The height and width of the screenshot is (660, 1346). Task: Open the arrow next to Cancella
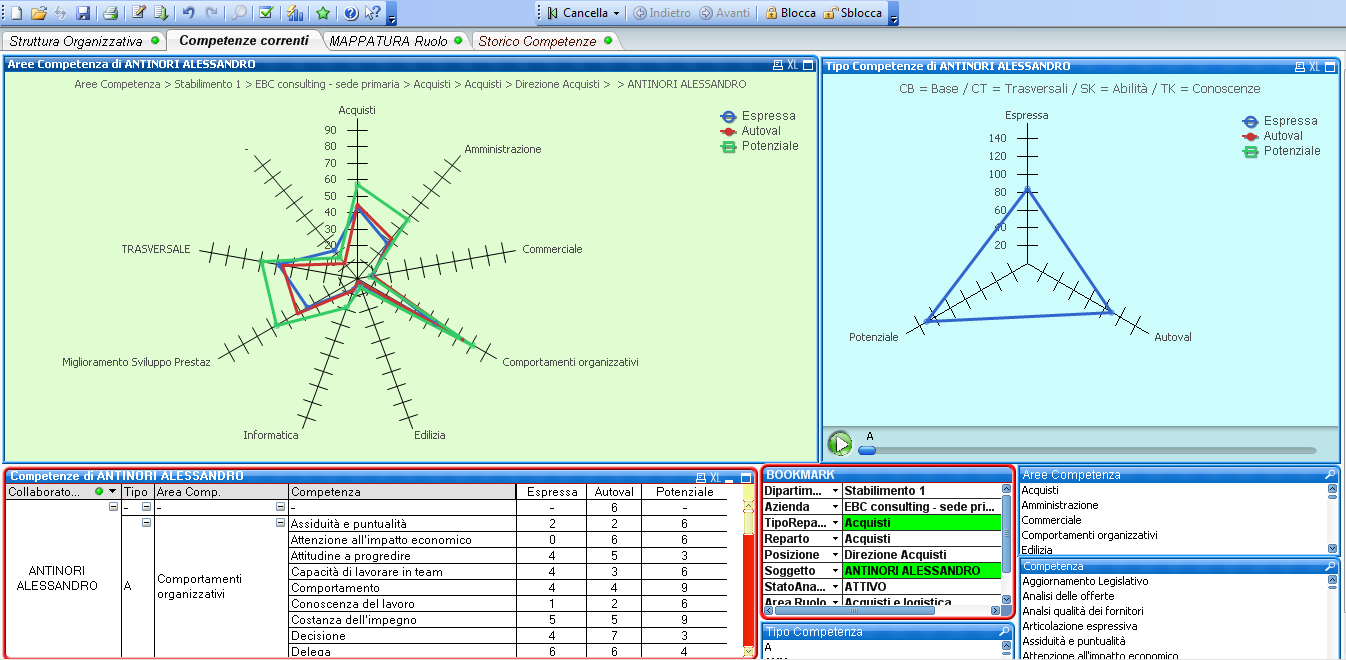(x=616, y=13)
